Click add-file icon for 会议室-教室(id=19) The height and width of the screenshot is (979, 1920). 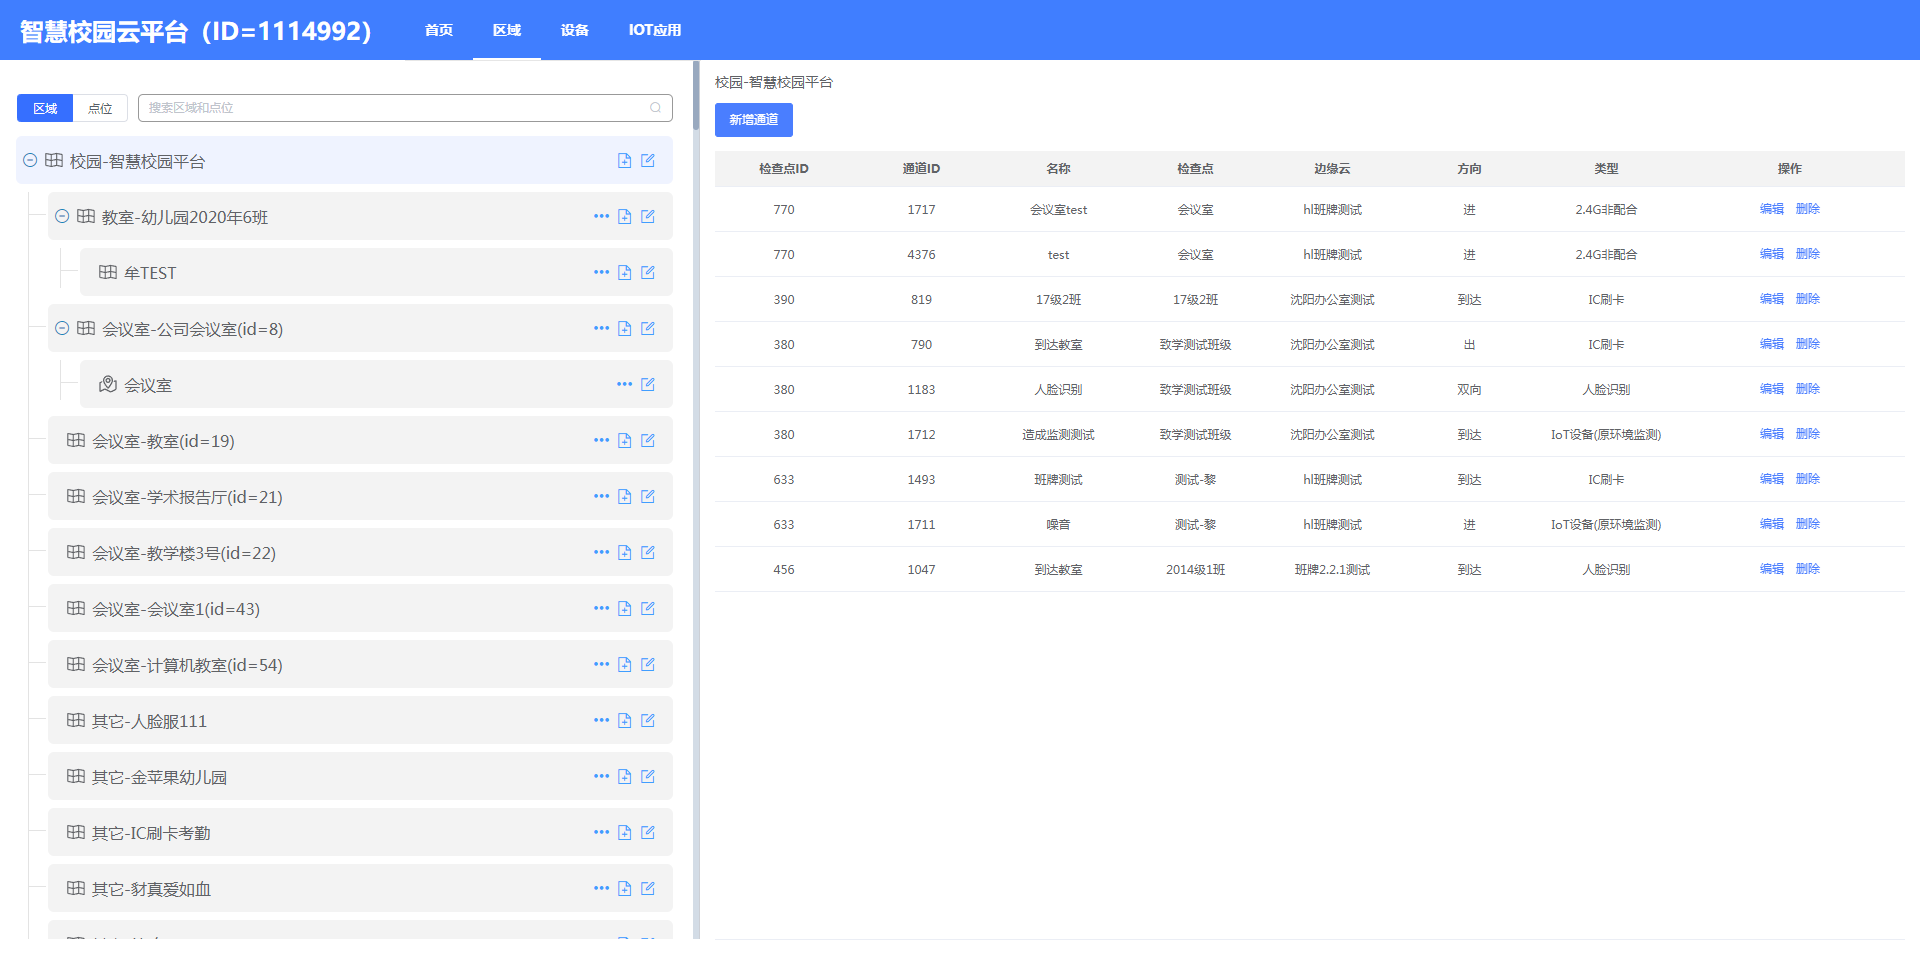(624, 441)
